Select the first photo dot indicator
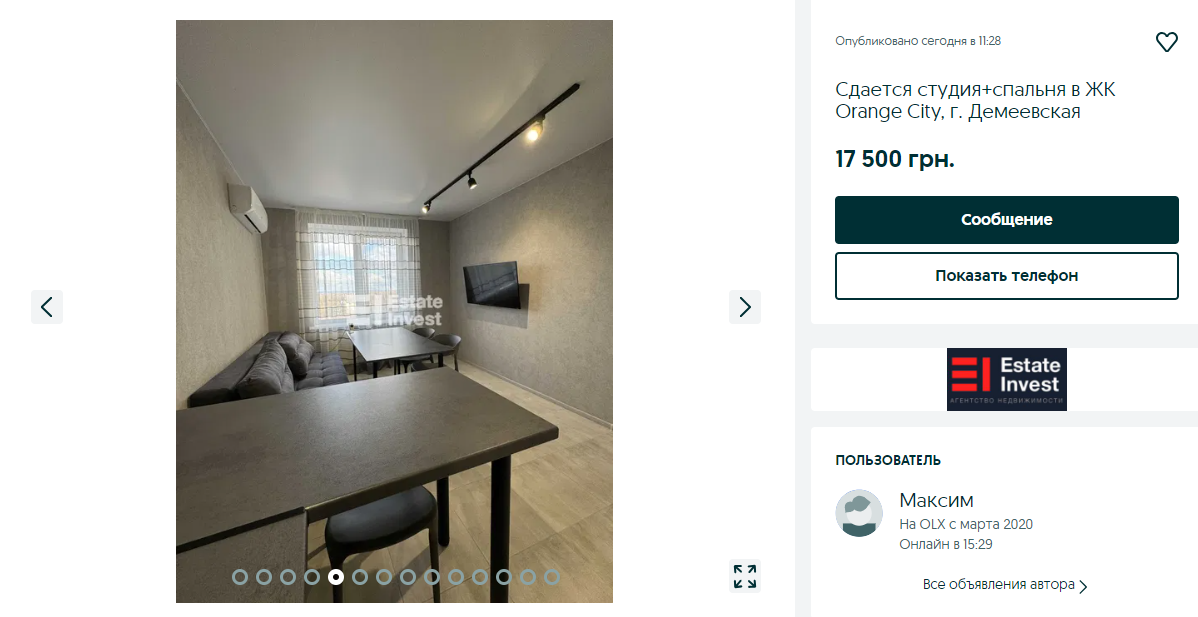Image resolution: width=1198 pixels, height=617 pixels. [240, 577]
